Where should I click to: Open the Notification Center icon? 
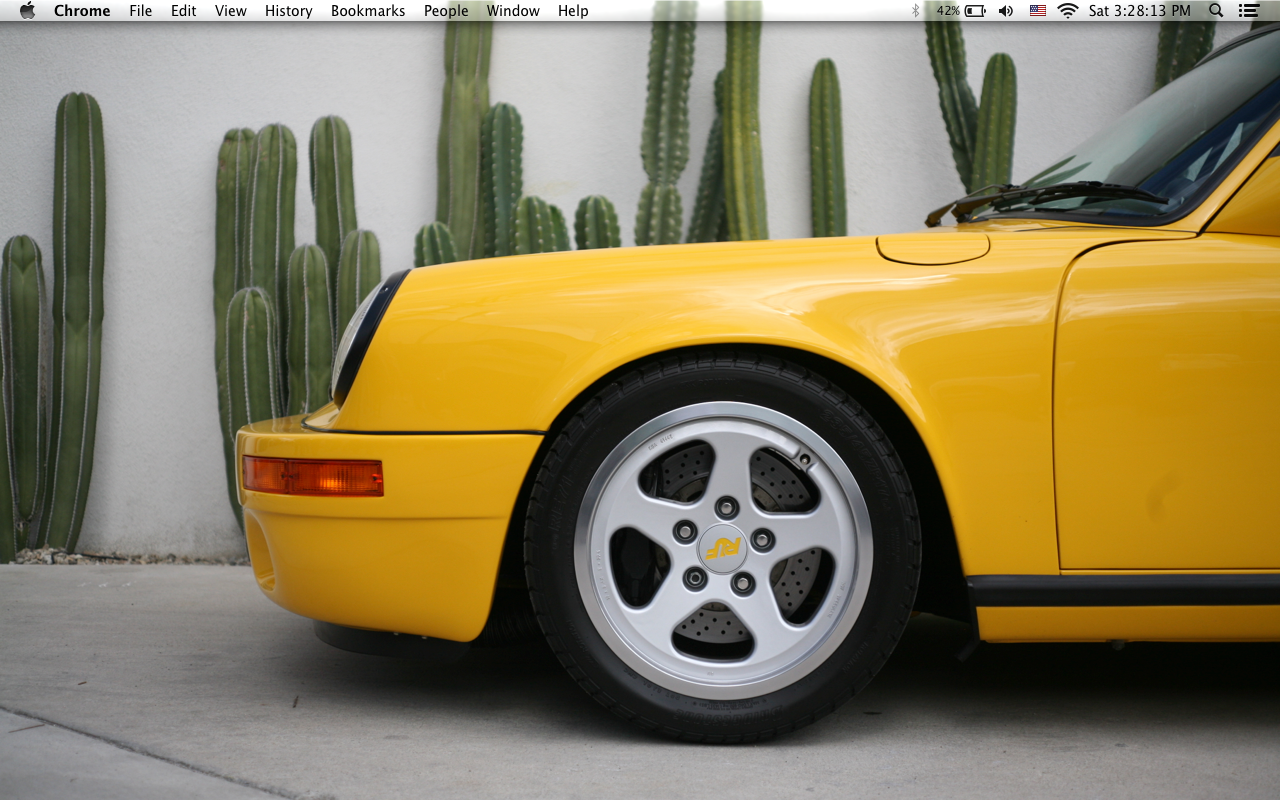click(x=1249, y=11)
